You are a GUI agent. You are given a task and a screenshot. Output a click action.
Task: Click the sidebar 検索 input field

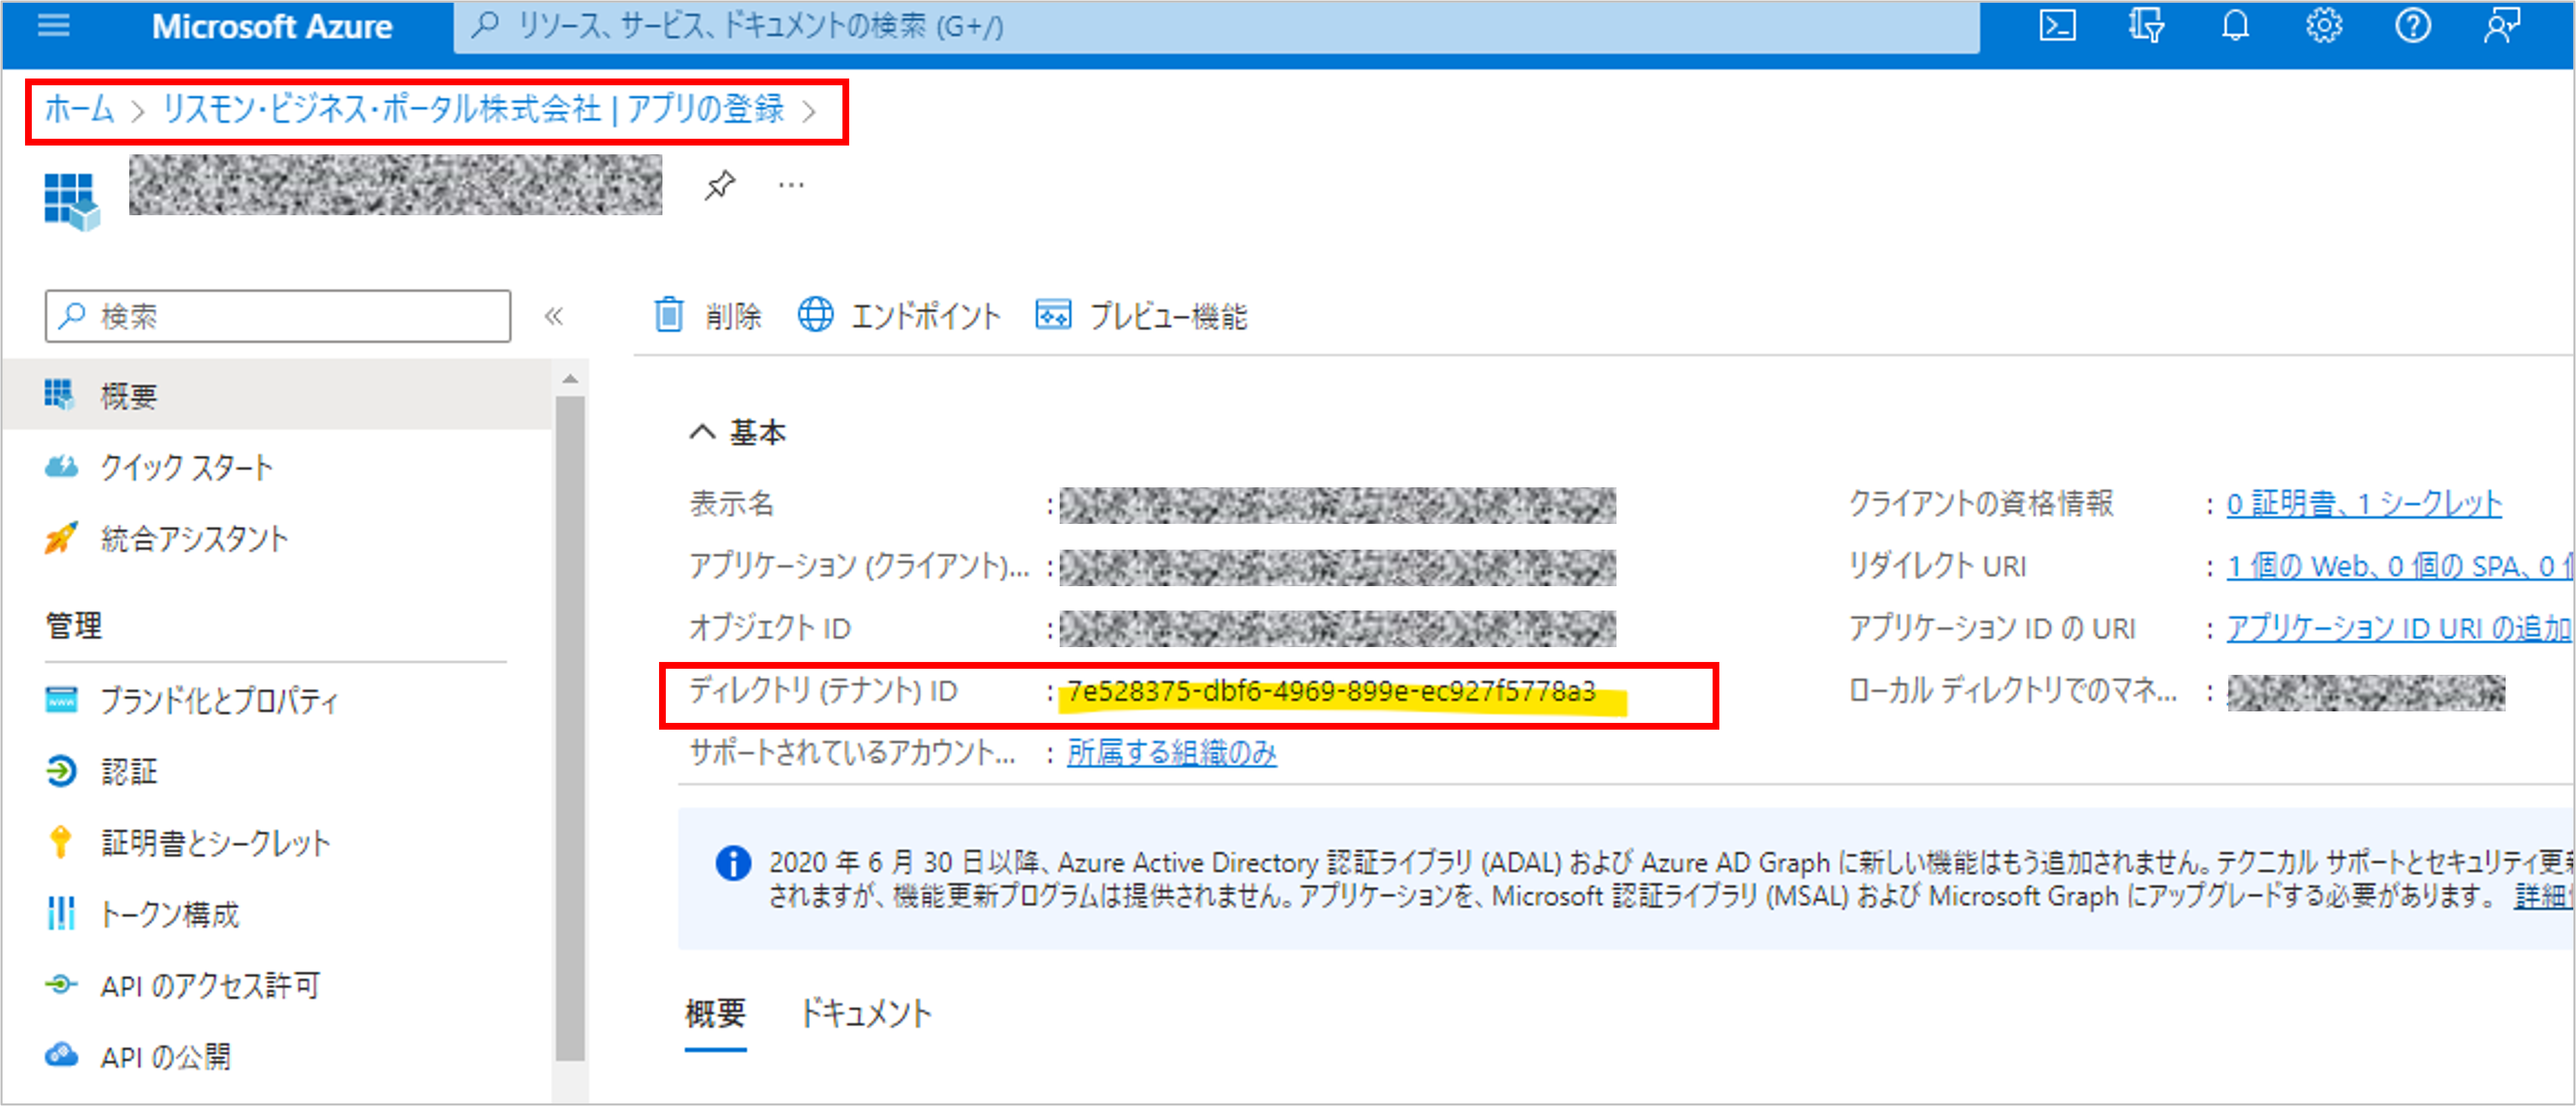click(277, 316)
